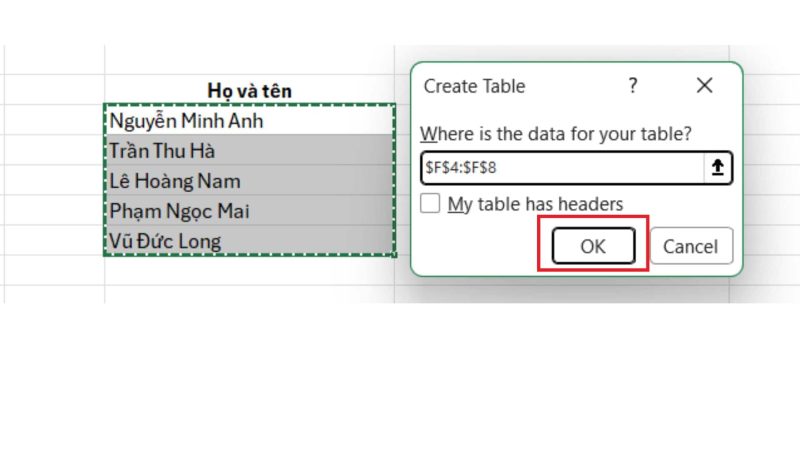Select the cell 'Lê Hoàng Nam'
The image size is (800, 450).
[249, 180]
